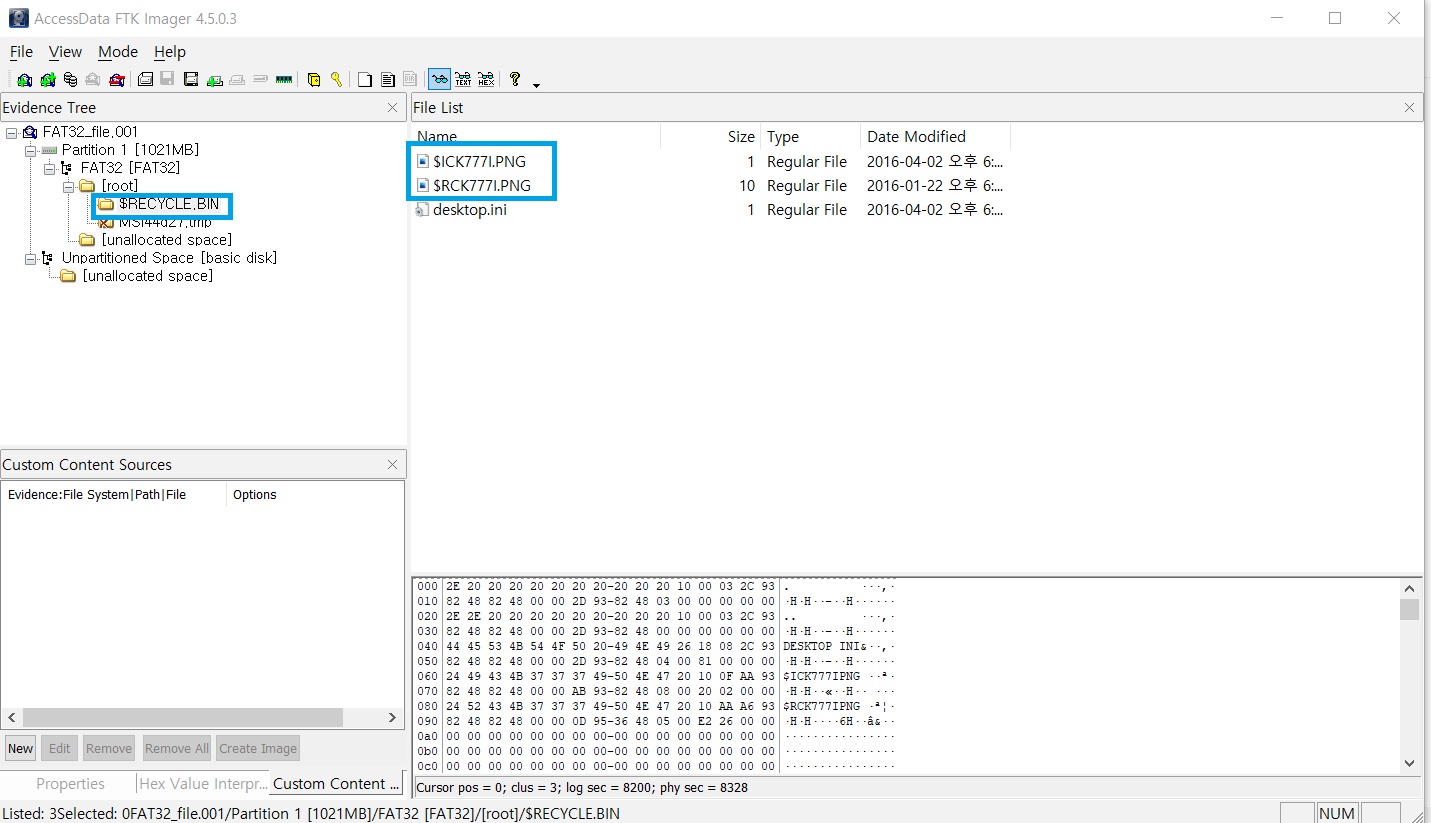Image resolution: width=1431 pixels, height=823 pixels.
Task: Click Evidence:File System|Path|File column header
Action: [114, 494]
